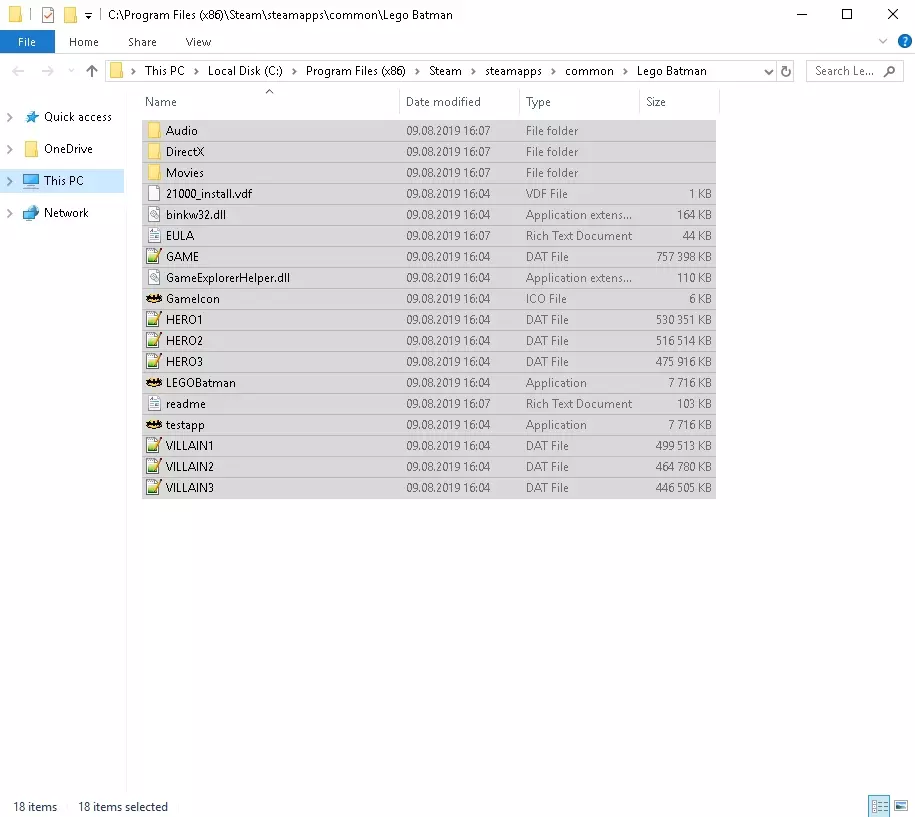The height and width of the screenshot is (817, 915).
Task: Click the LEGOBatman application bat icon
Action: [x=154, y=383]
